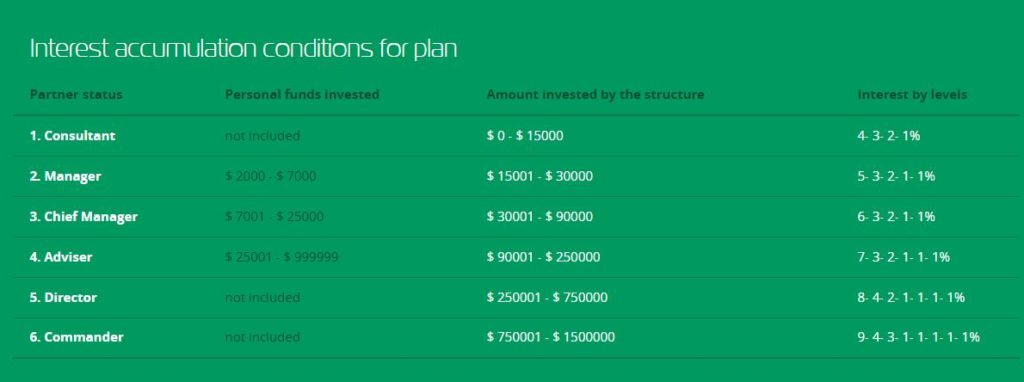Viewport: 1024px width, 382px height.
Task: Click the Interest by levels header
Action: tap(912, 95)
